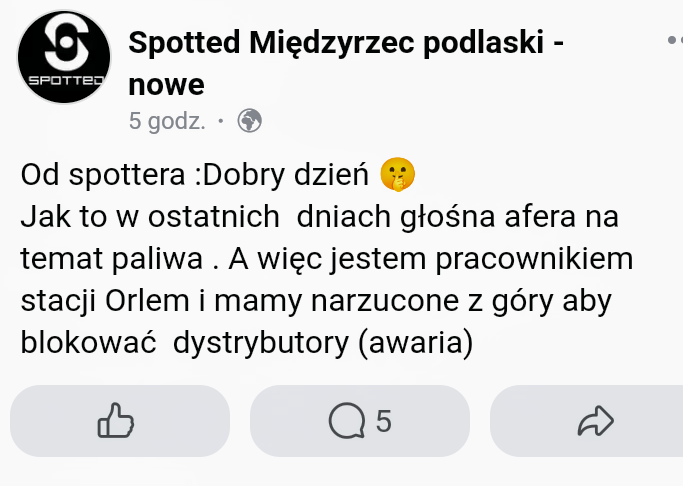Open comments via the speech bubble icon

click(347, 421)
